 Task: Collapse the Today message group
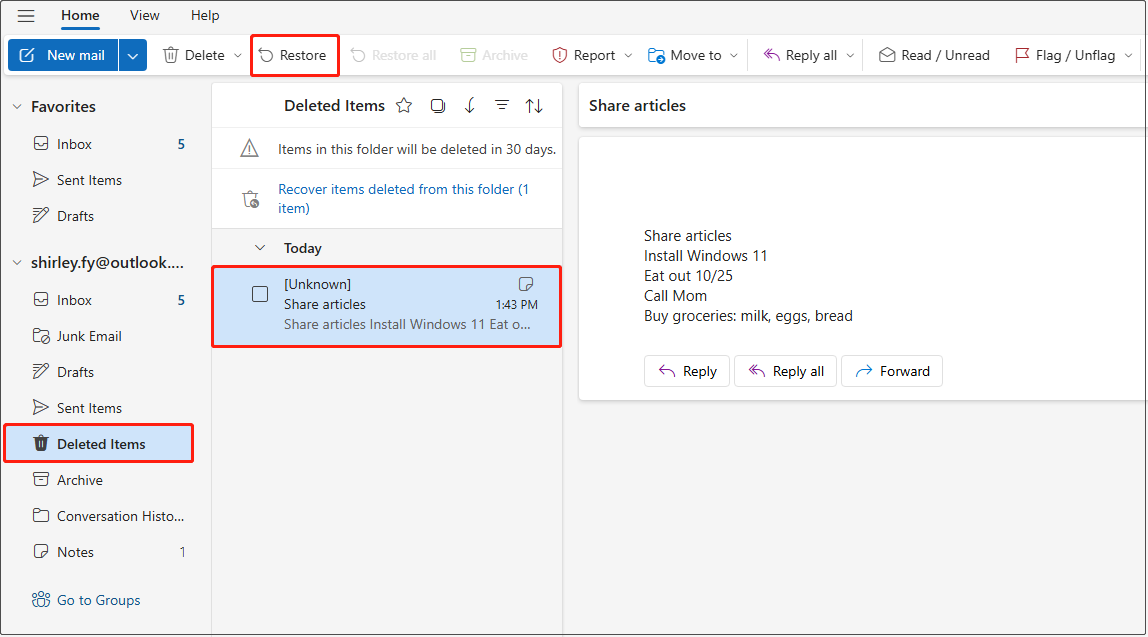(260, 247)
